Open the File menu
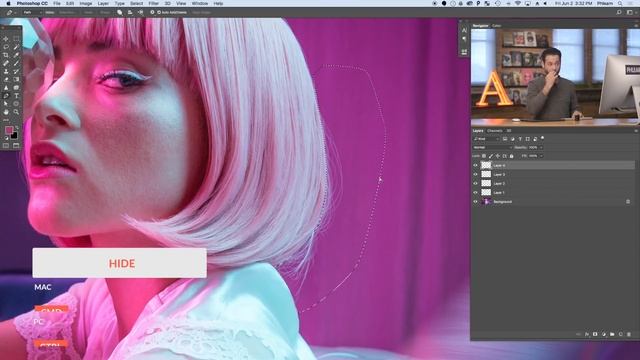 [x=57, y=3]
